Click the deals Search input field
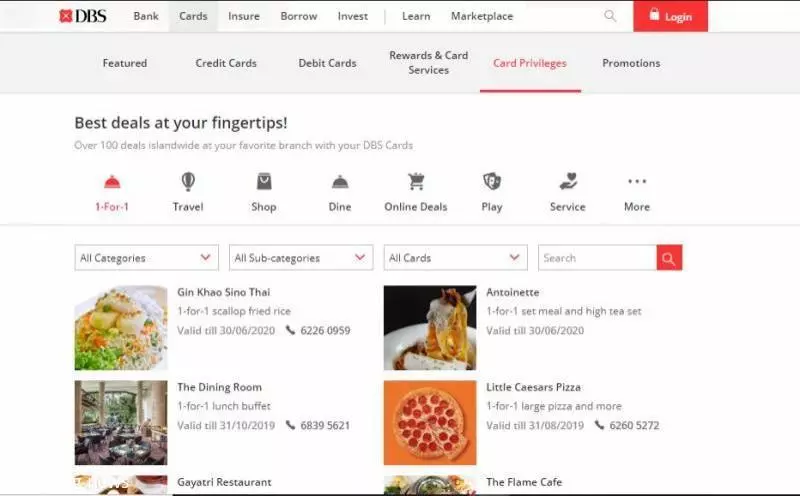Screen dimensions: 800x496 (x=597, y=258)
